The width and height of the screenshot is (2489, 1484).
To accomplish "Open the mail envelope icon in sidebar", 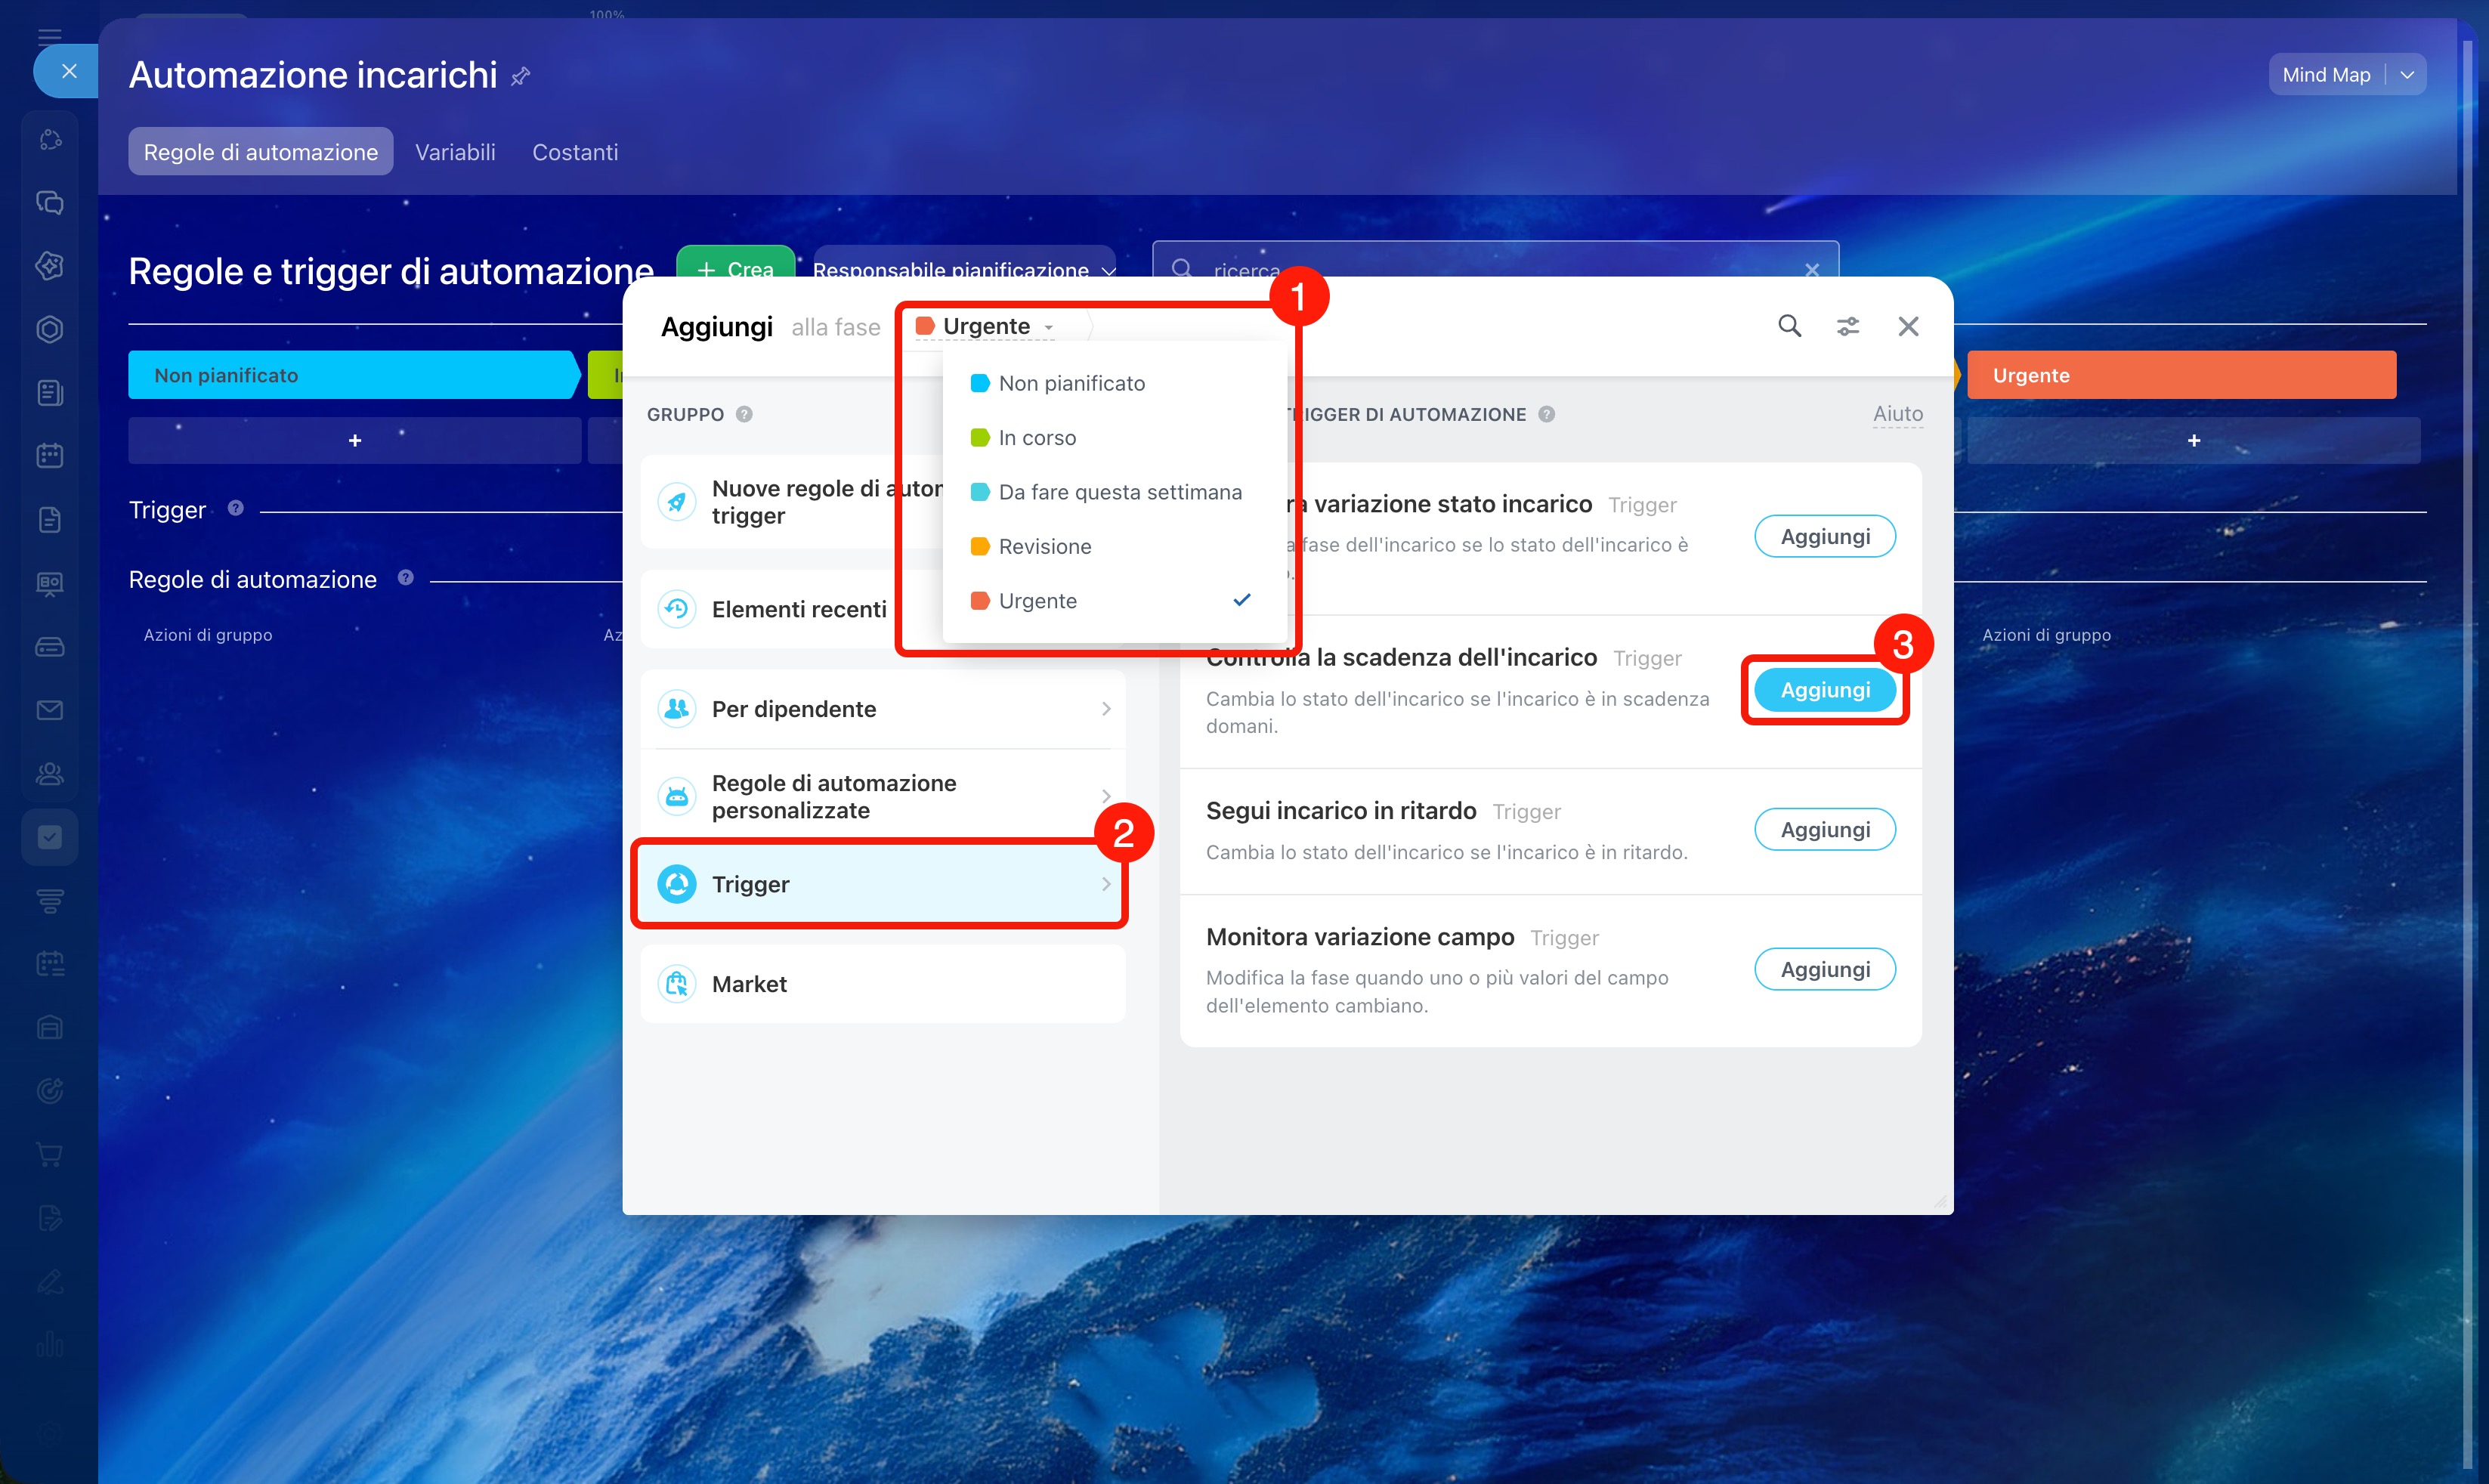I will pos(50,710).
